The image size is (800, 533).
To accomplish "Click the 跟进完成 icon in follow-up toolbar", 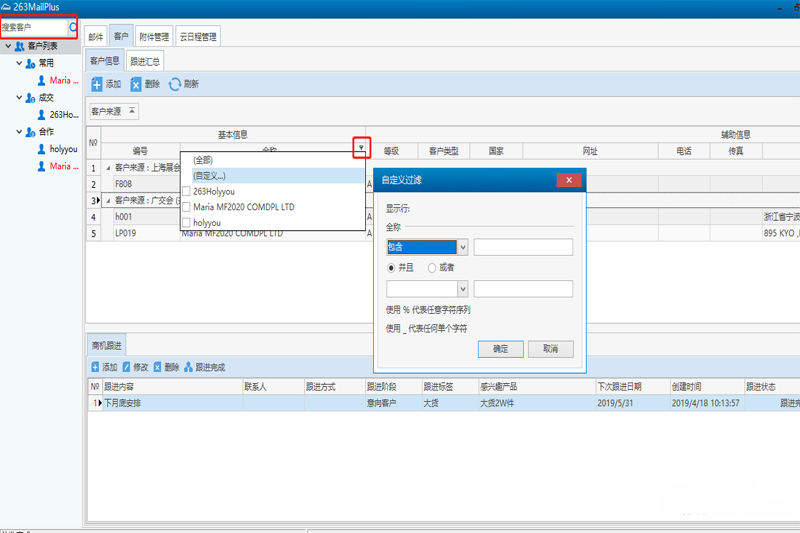I will coord(188,367).
